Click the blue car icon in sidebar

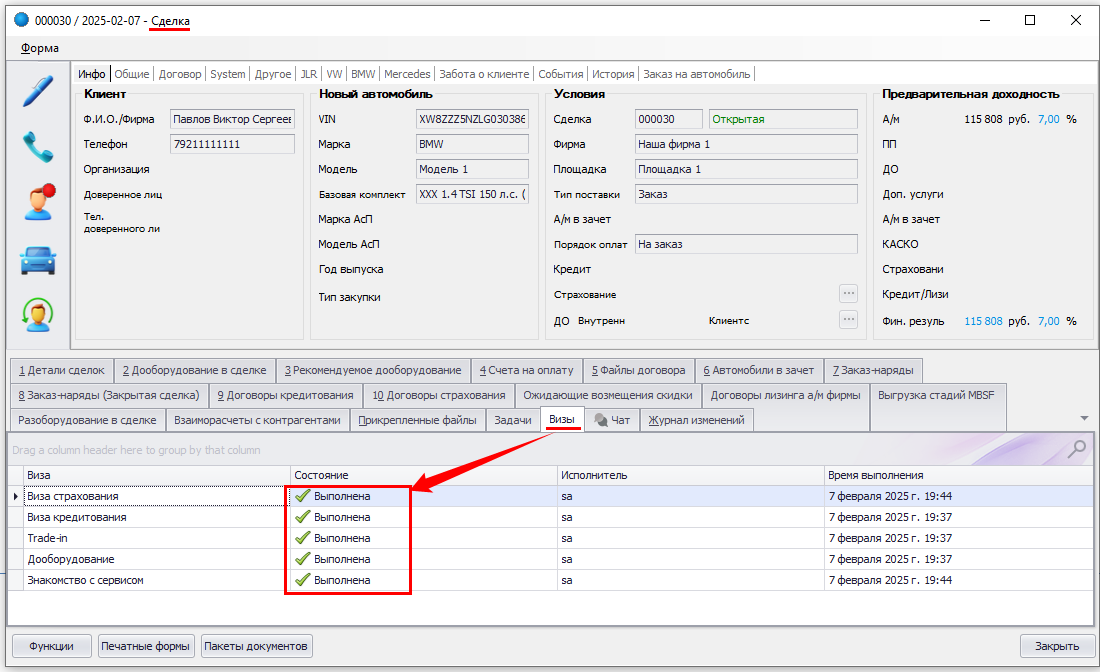click(x=38, y=260)
